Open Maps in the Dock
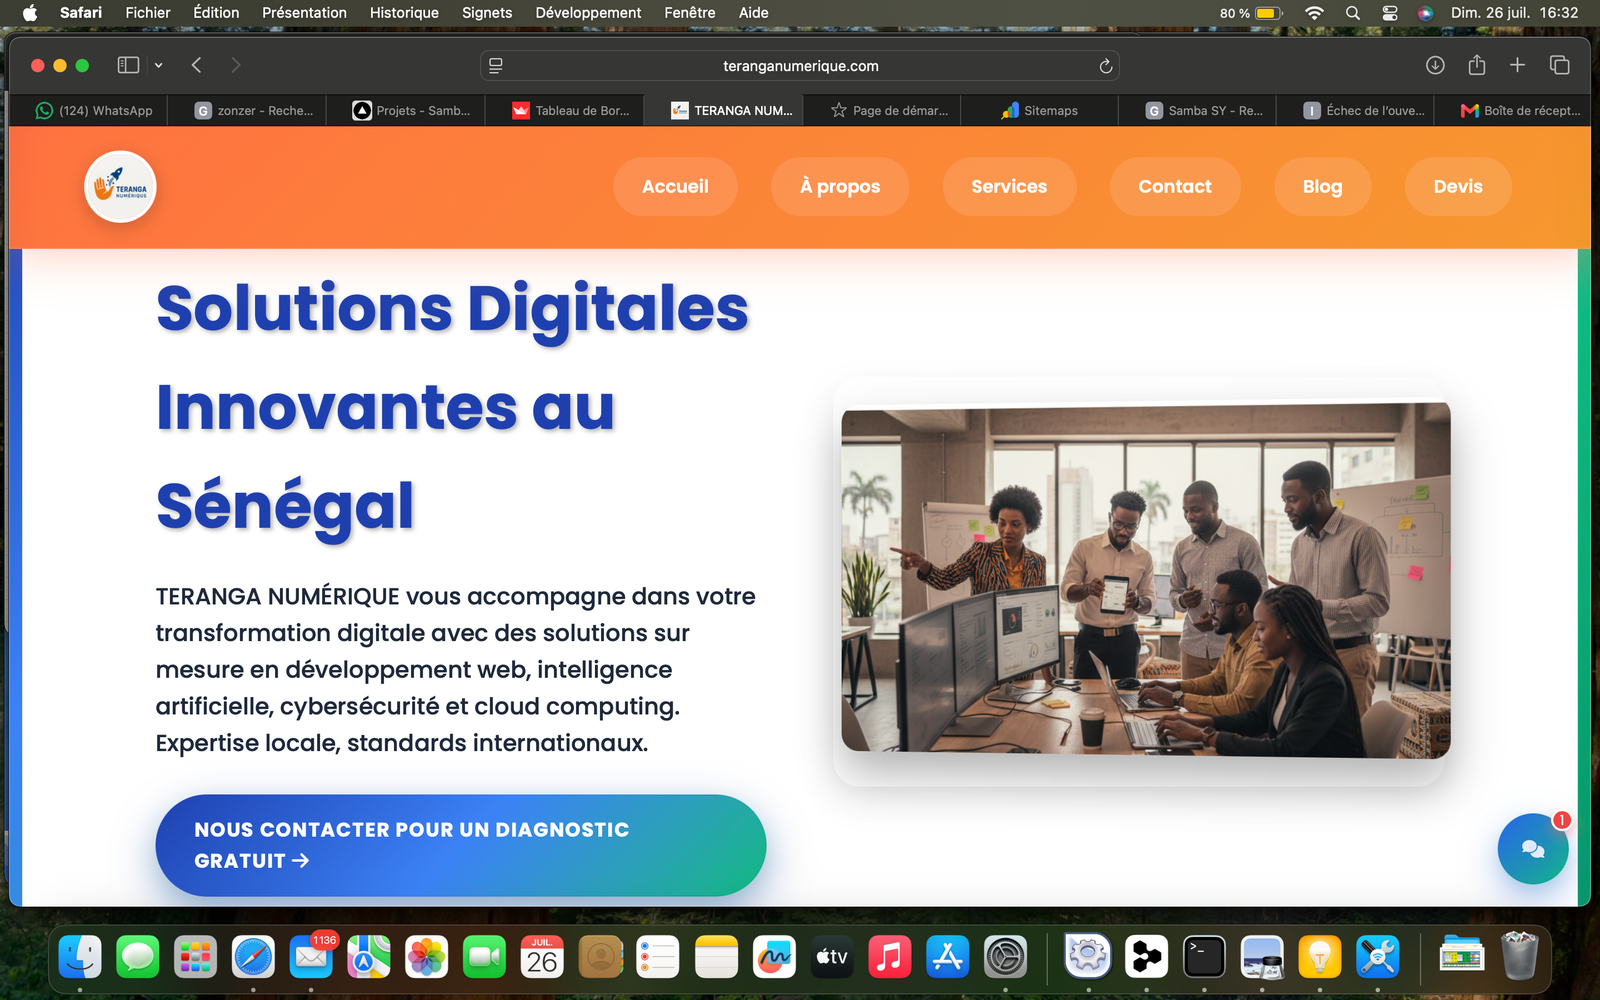The height and width of the screenshot is (1000, 1600). (x=369, y=958)
